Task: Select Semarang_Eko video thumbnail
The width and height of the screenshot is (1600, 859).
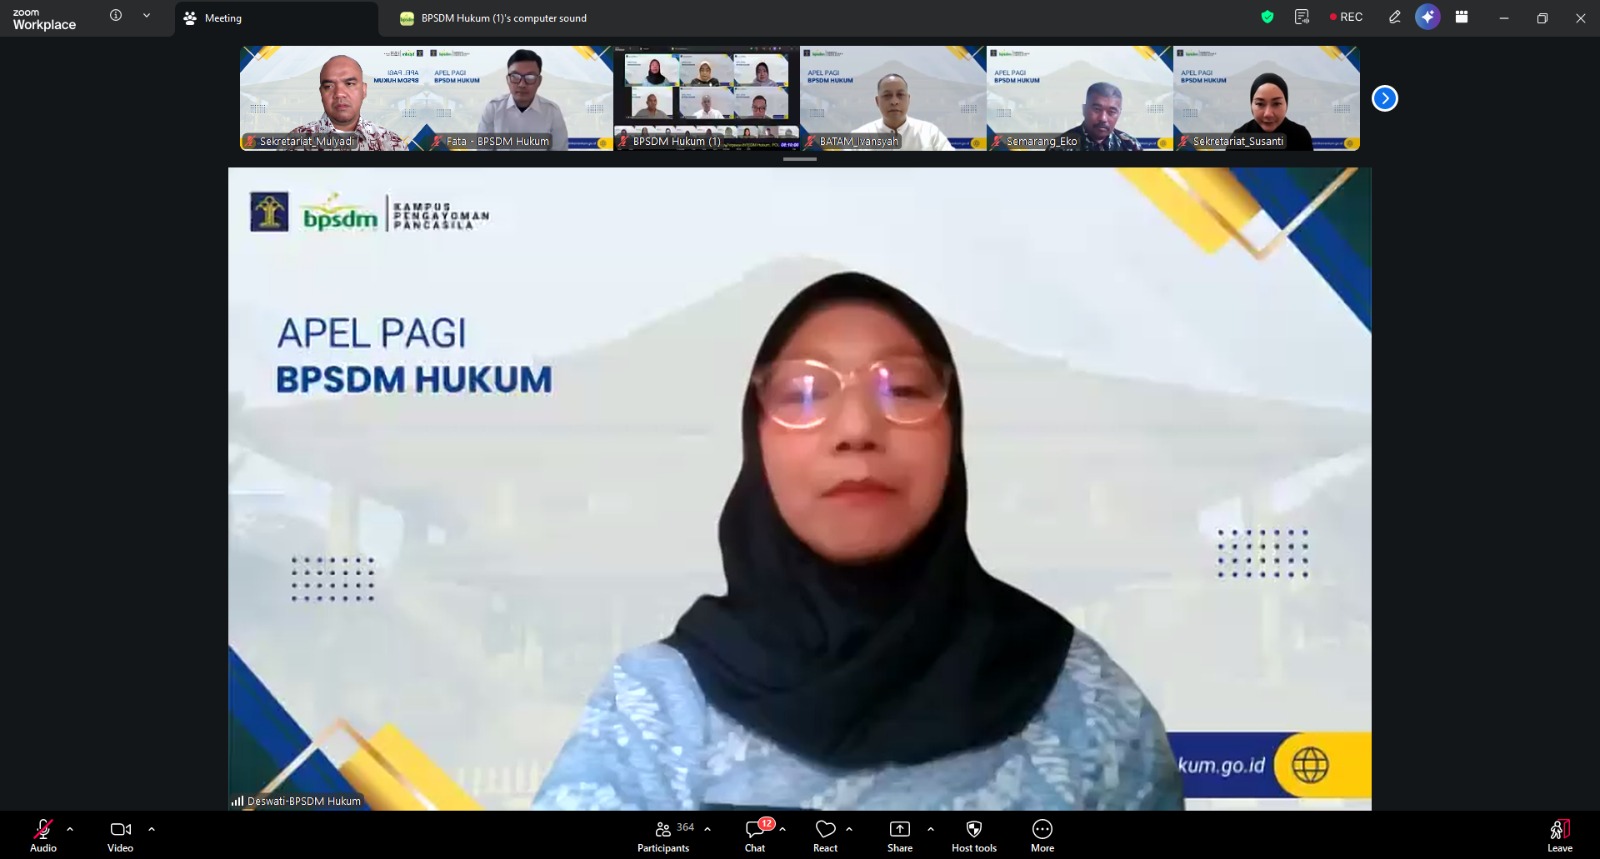Action: pyautogui.click(x=1080, y=98)
